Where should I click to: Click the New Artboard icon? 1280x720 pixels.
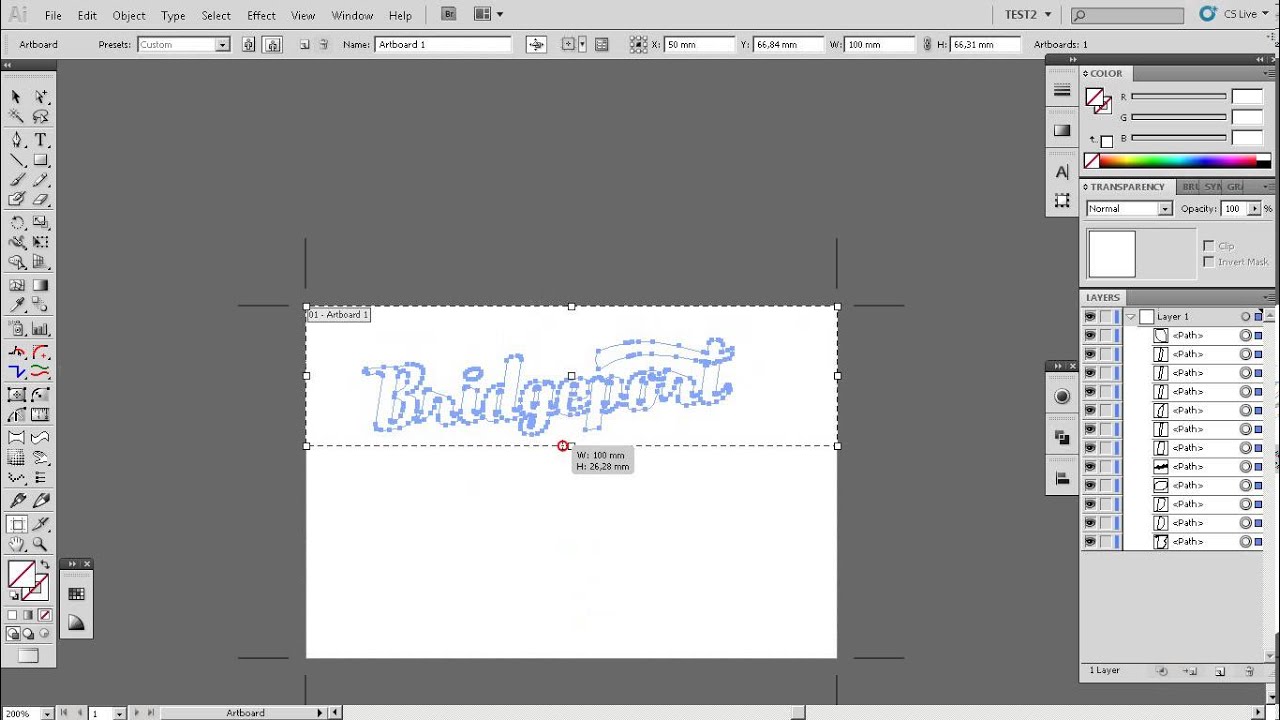(x=305, y=44)
